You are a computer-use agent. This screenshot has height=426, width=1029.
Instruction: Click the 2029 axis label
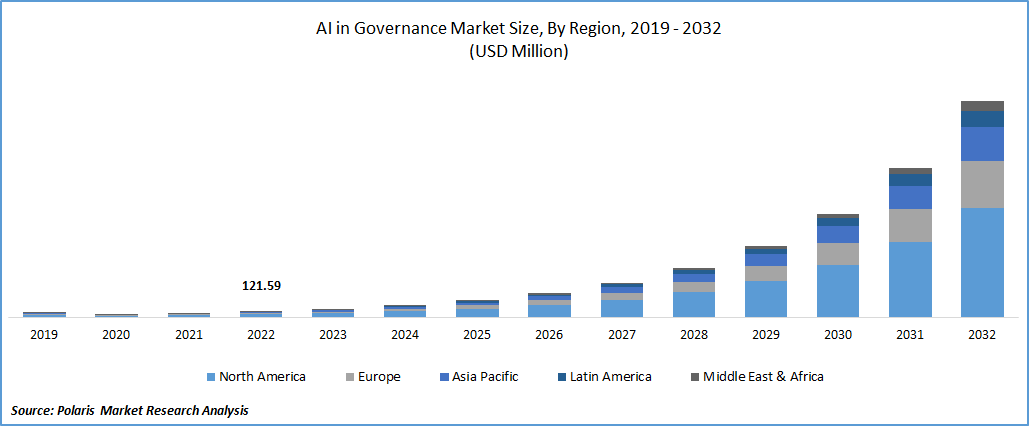coord(766,335)
